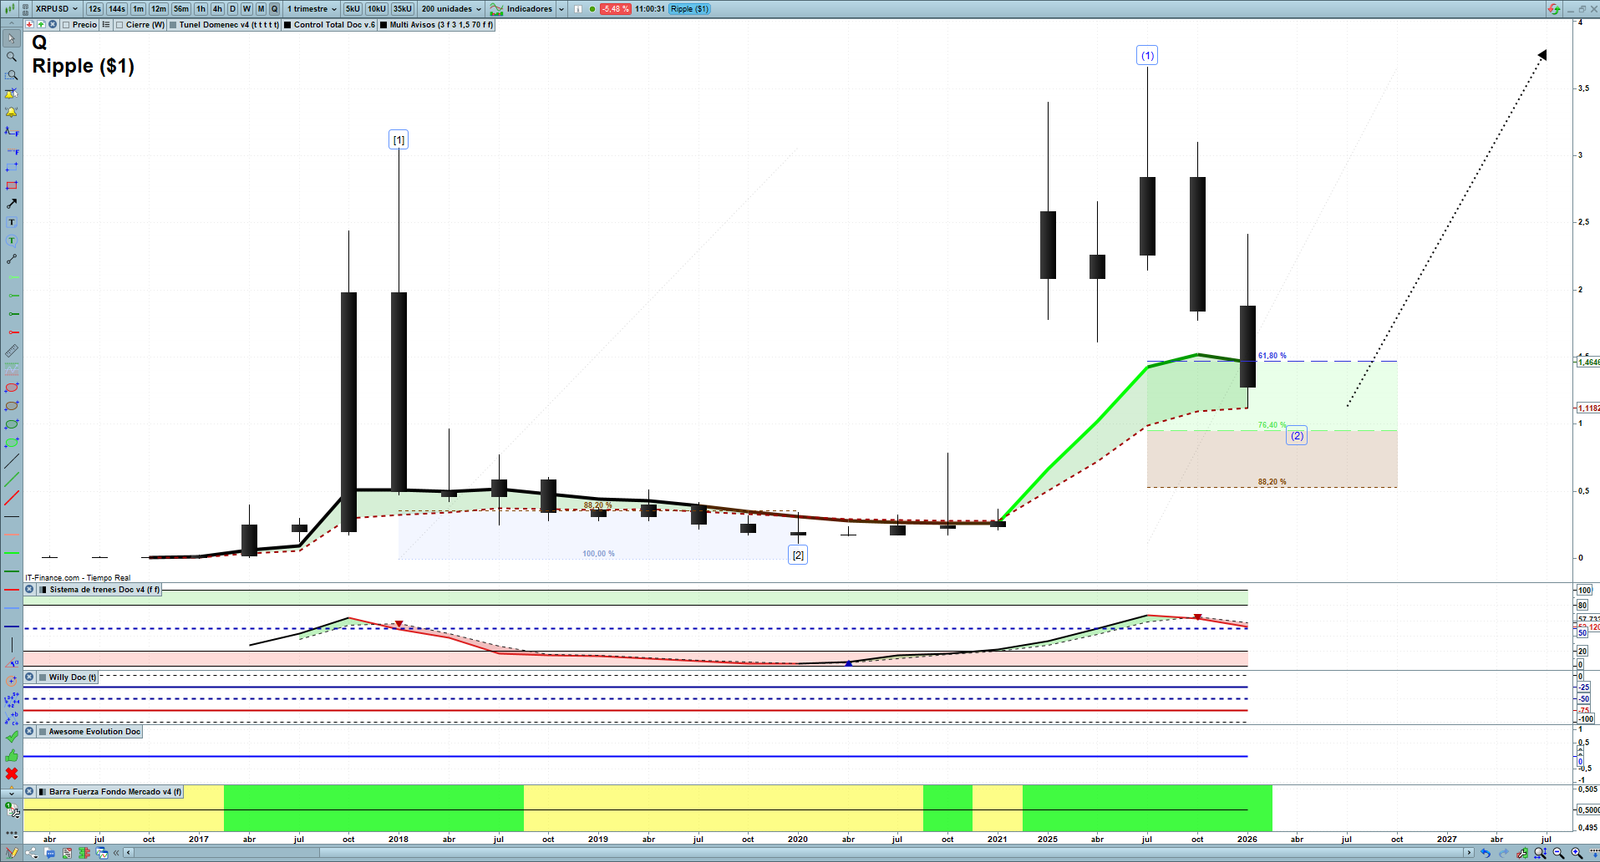Choose the red ellipse drawing tool

click(11, 387)
